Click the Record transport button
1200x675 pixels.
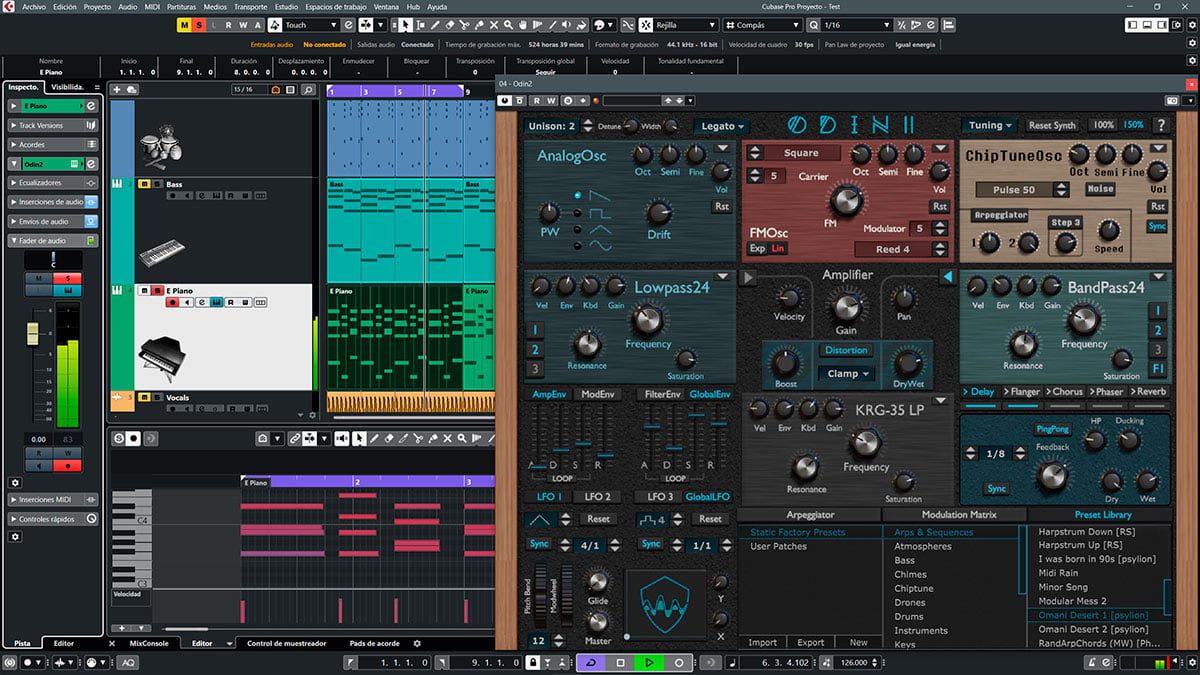click(x=679, y=662)
